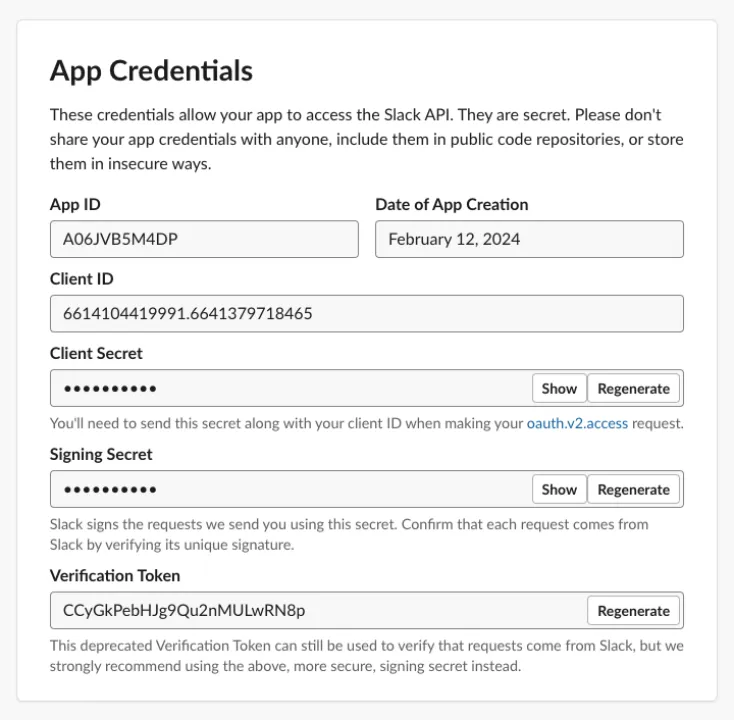
Task: Regenerate the Client Secret
Action: click(633, 388)
